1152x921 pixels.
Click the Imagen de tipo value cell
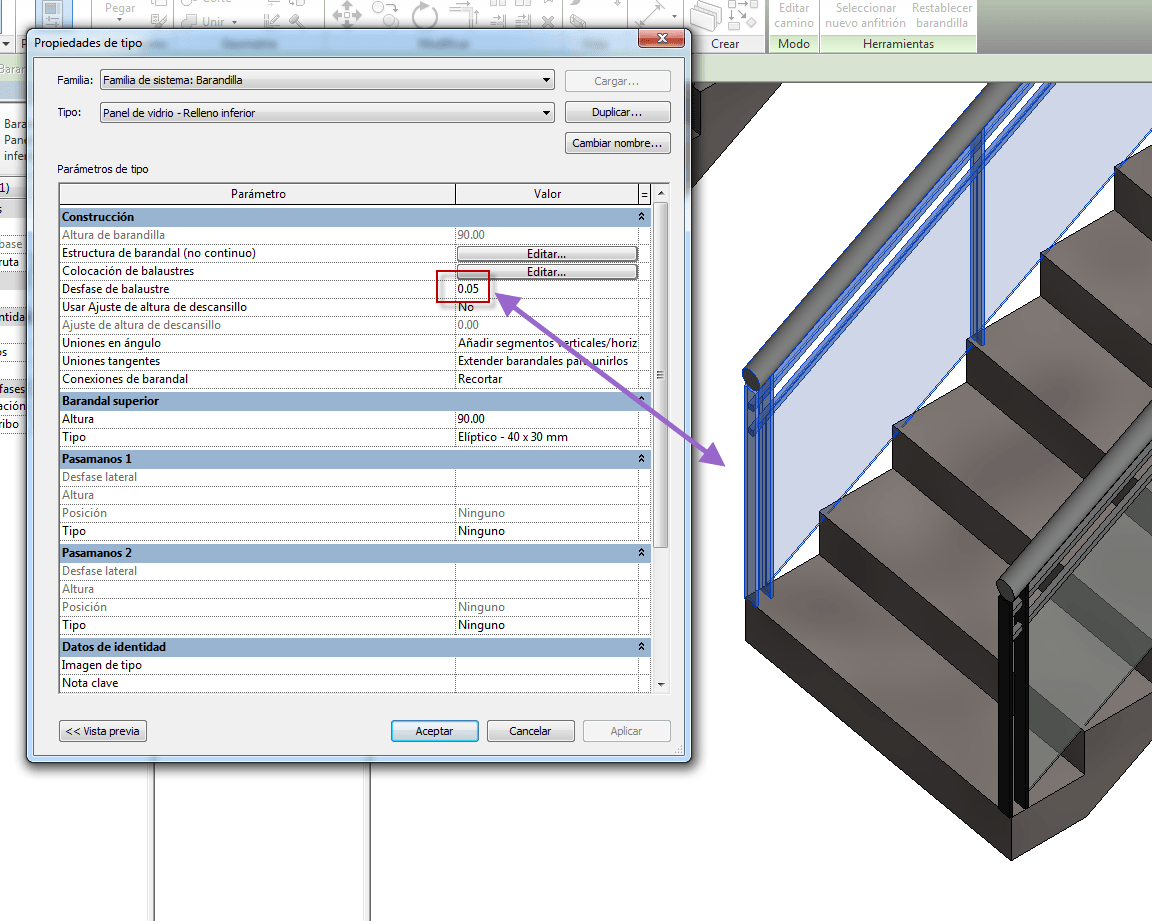[547, 665]
